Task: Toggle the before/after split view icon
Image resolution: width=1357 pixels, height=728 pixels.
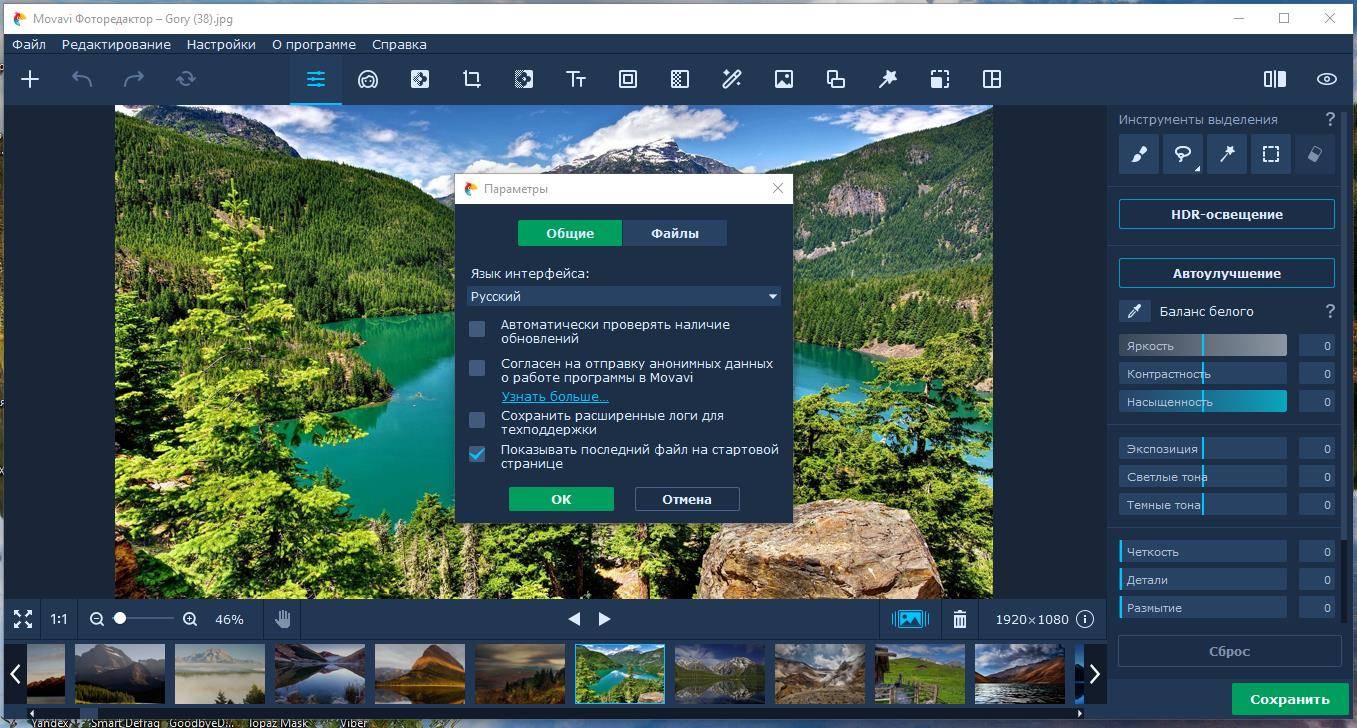Action: pyautogui.click(x=1275, y=79)
